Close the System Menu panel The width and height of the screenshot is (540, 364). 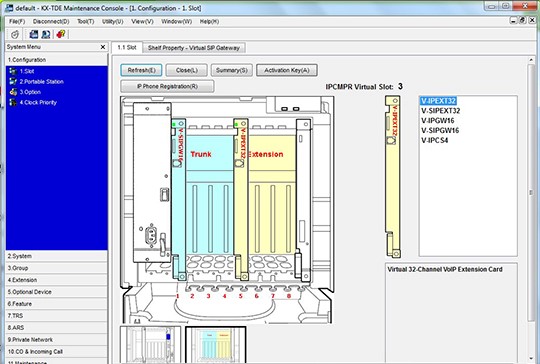click(x=103, y=47)
